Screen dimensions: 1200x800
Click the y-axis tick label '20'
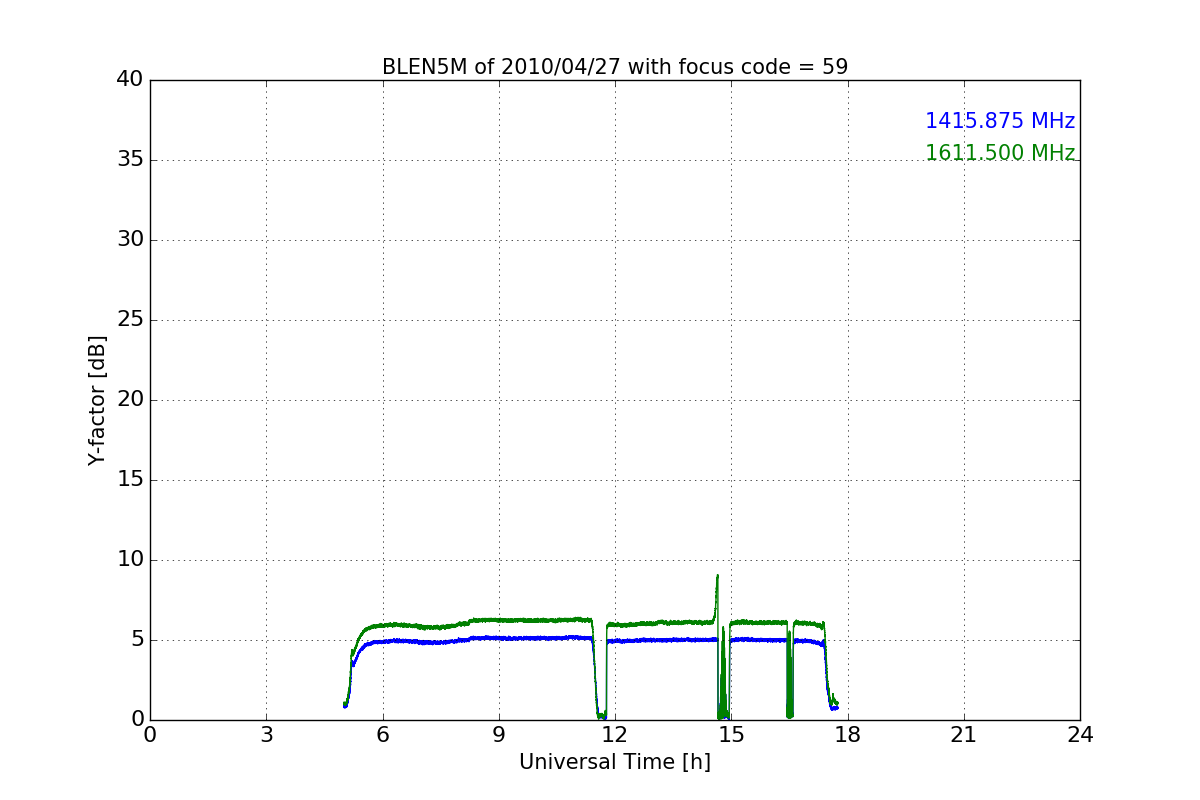coord(130,400)
